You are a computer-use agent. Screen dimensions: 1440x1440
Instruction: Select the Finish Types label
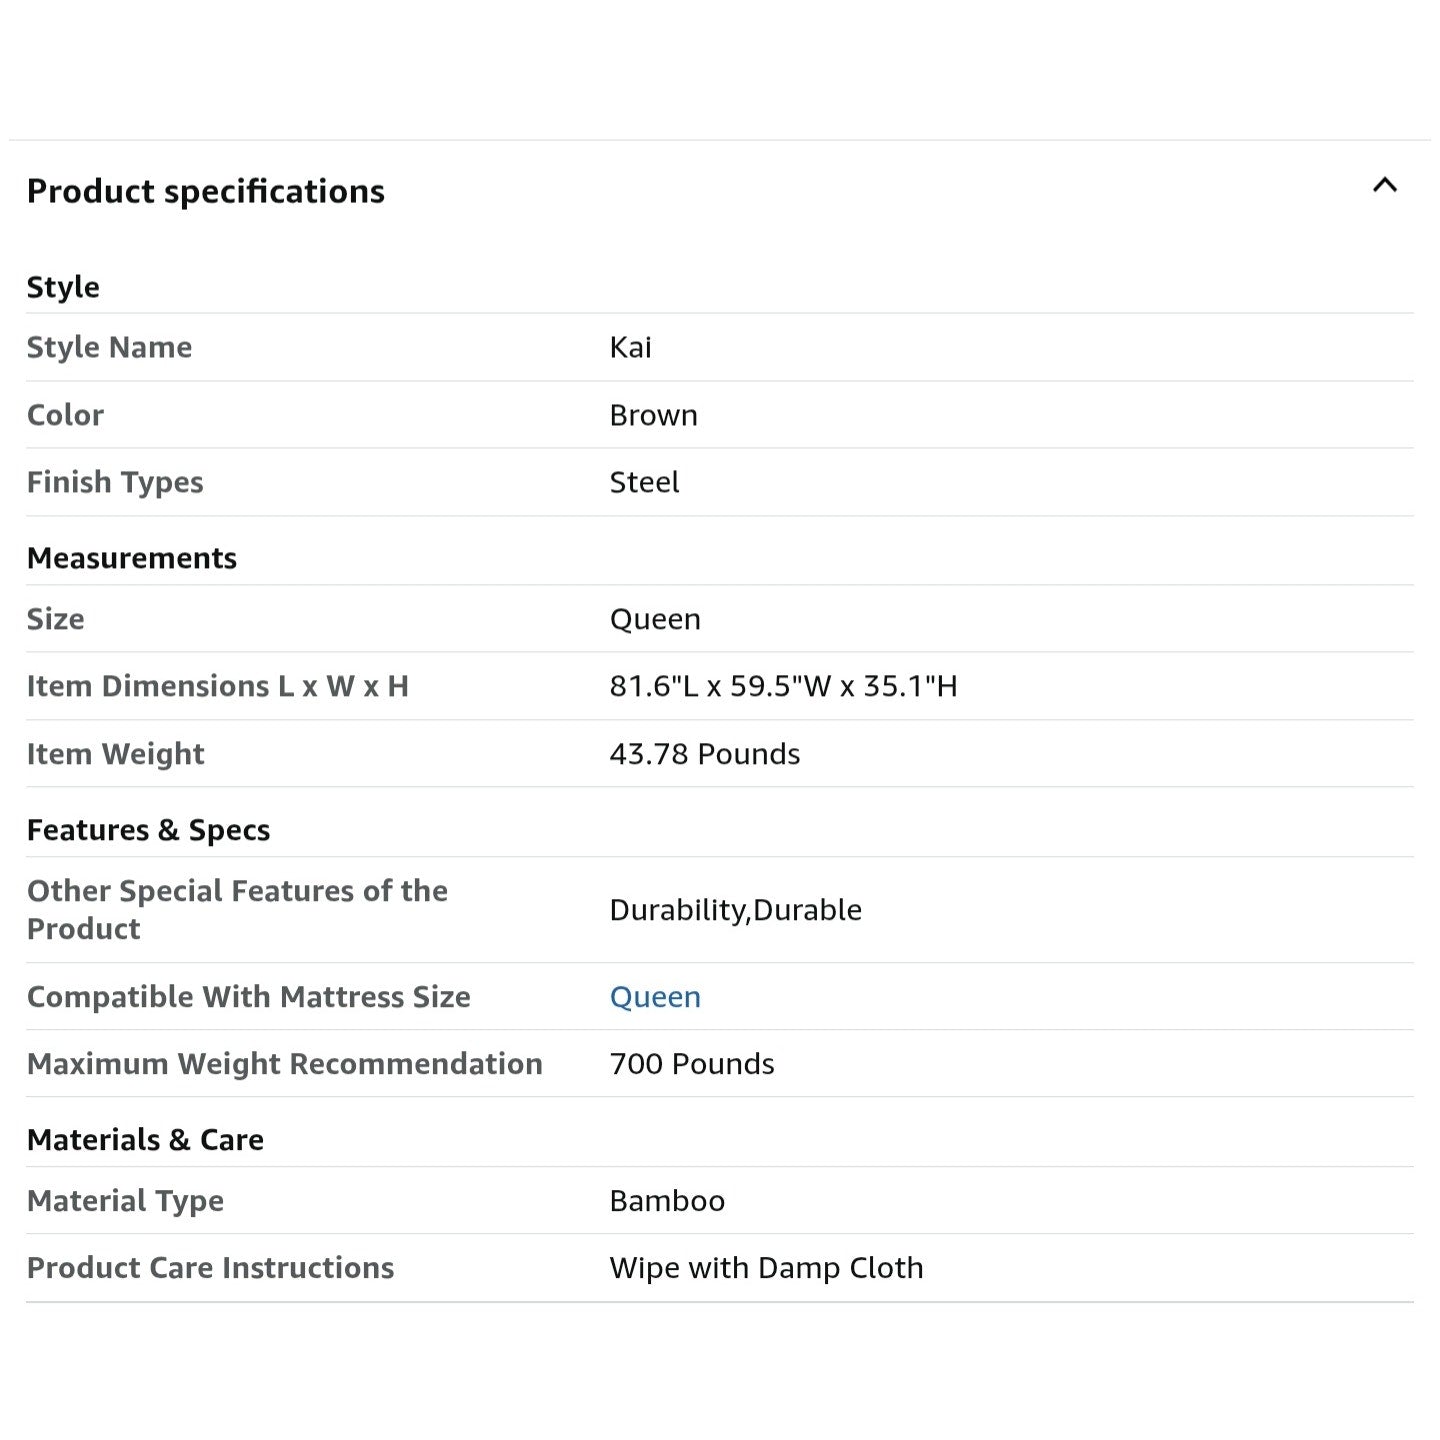[115, 482]
